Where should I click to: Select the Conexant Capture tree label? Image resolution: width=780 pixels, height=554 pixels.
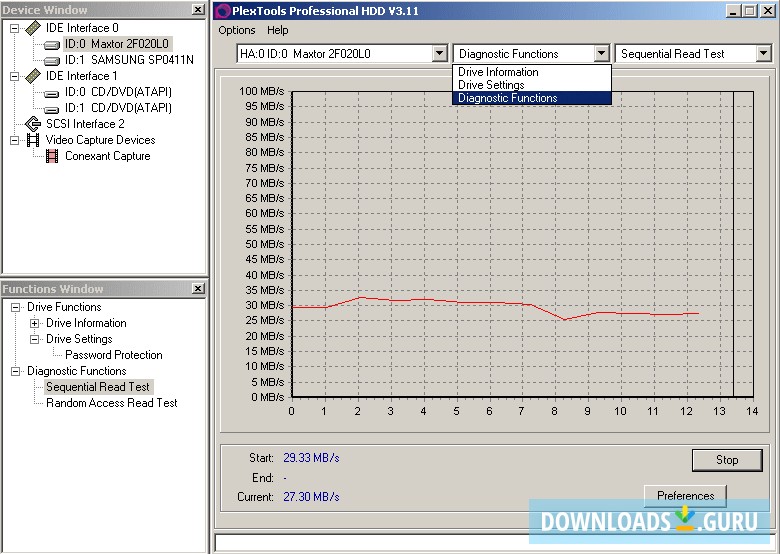pos(107,156)
